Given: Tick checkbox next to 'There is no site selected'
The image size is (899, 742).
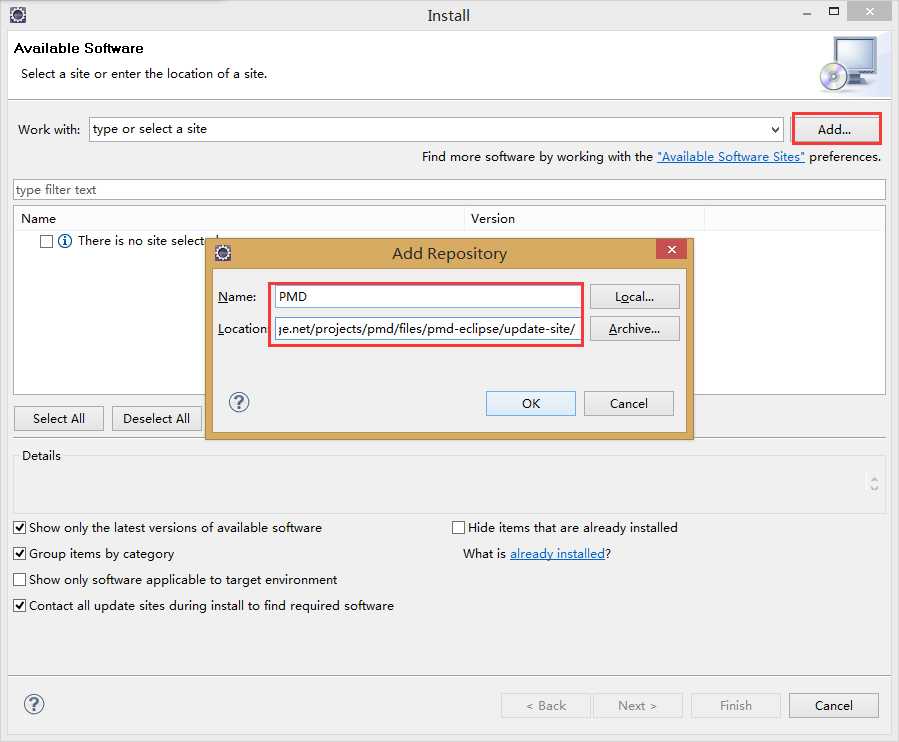Looking at the screenshot, I should (46, 241).
